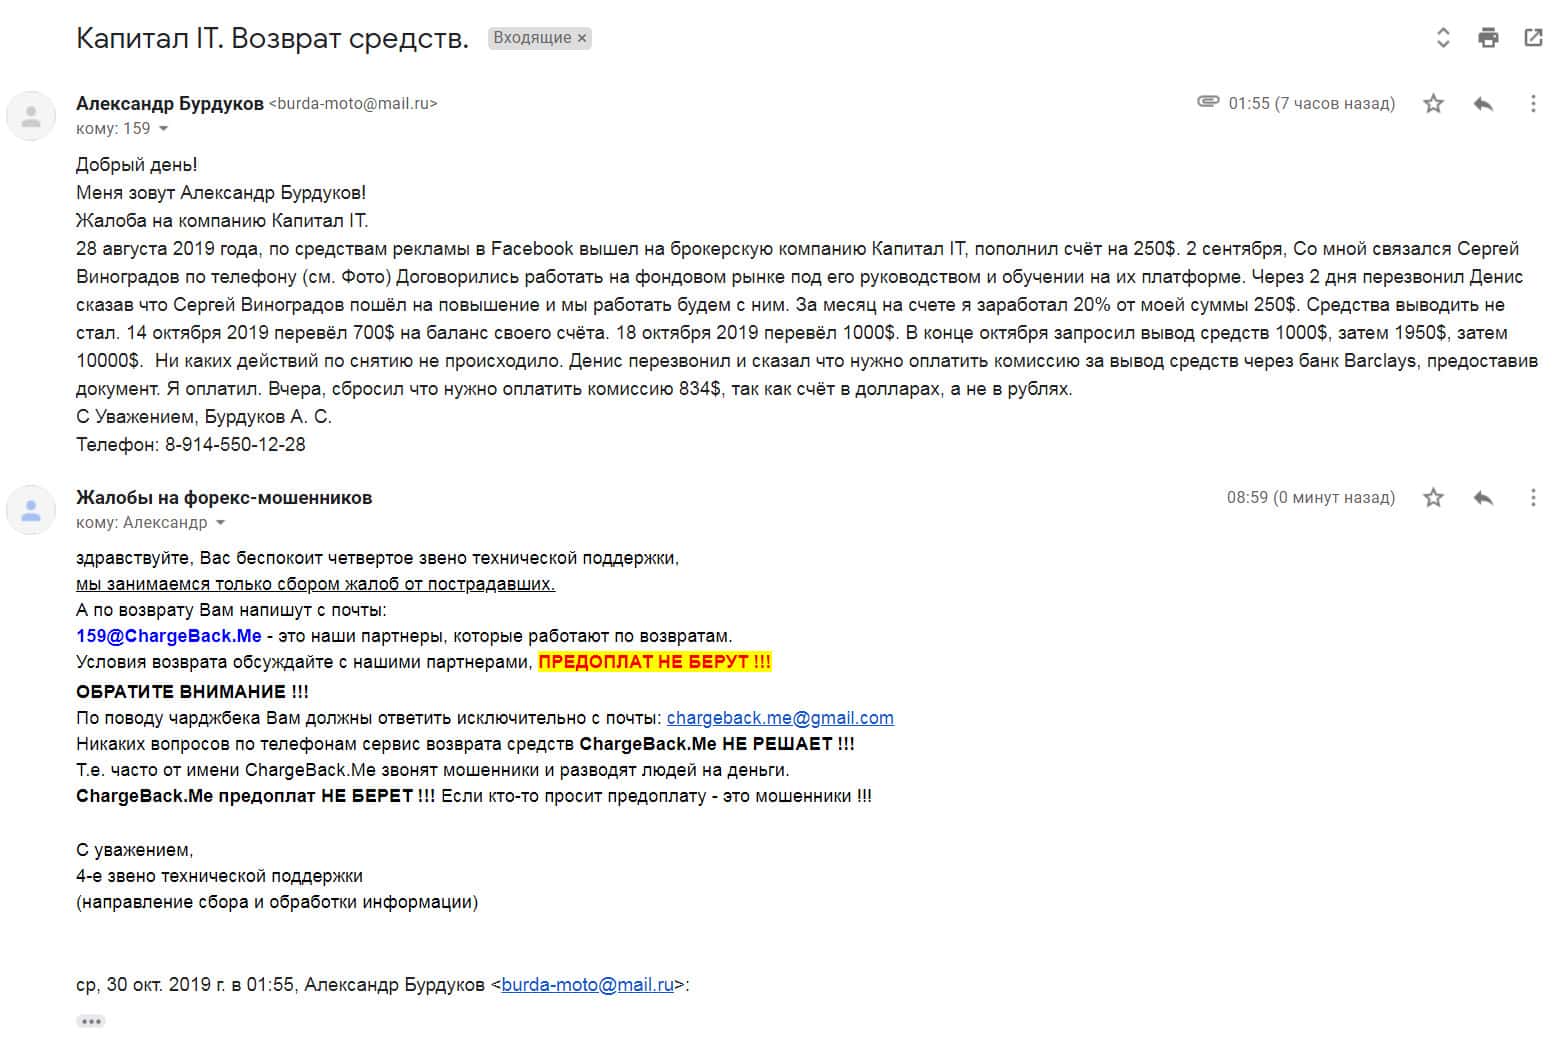The image size is (1564, 1054).
Task: Star the Жалобы на форекс-мошенников reply
Action: click(1433, 497)
